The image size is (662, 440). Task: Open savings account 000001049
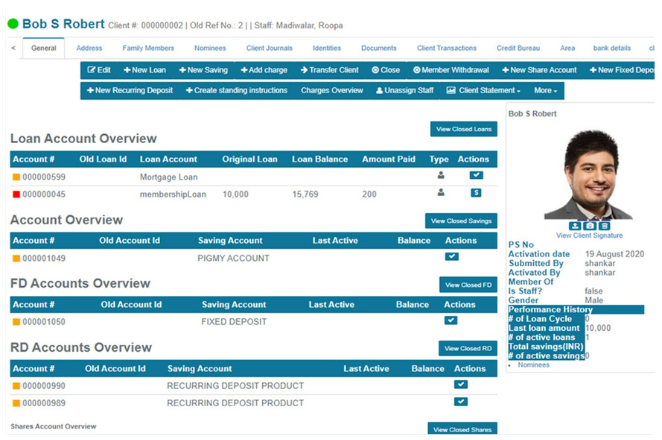click(44, 258)
